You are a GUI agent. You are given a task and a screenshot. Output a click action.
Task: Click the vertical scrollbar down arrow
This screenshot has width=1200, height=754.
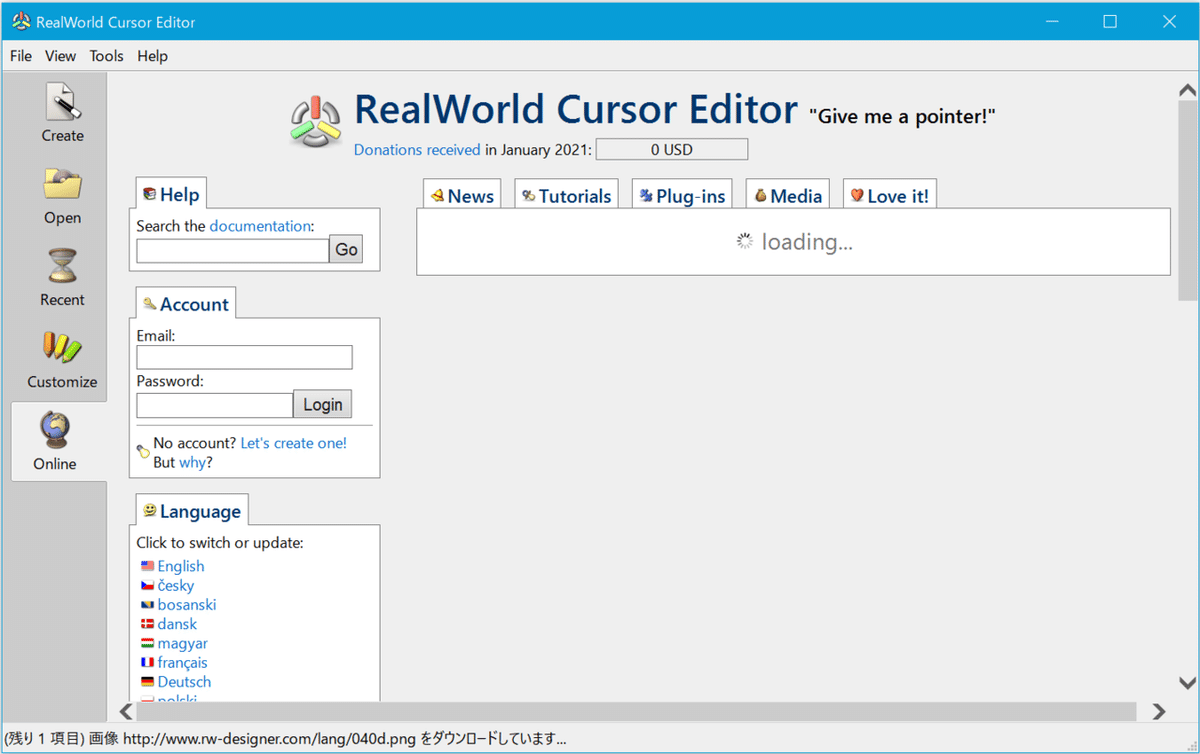coord(1188,684)
